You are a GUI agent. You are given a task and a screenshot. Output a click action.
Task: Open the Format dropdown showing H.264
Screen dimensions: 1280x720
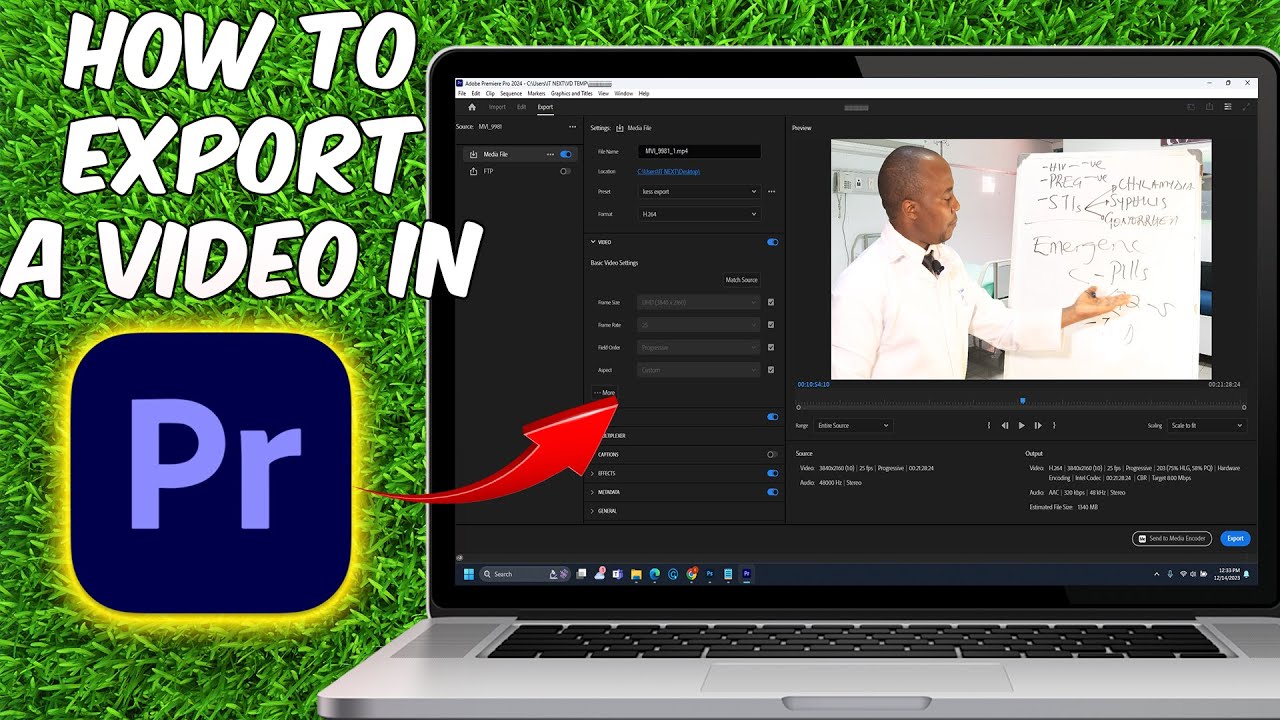coord(699,214)
